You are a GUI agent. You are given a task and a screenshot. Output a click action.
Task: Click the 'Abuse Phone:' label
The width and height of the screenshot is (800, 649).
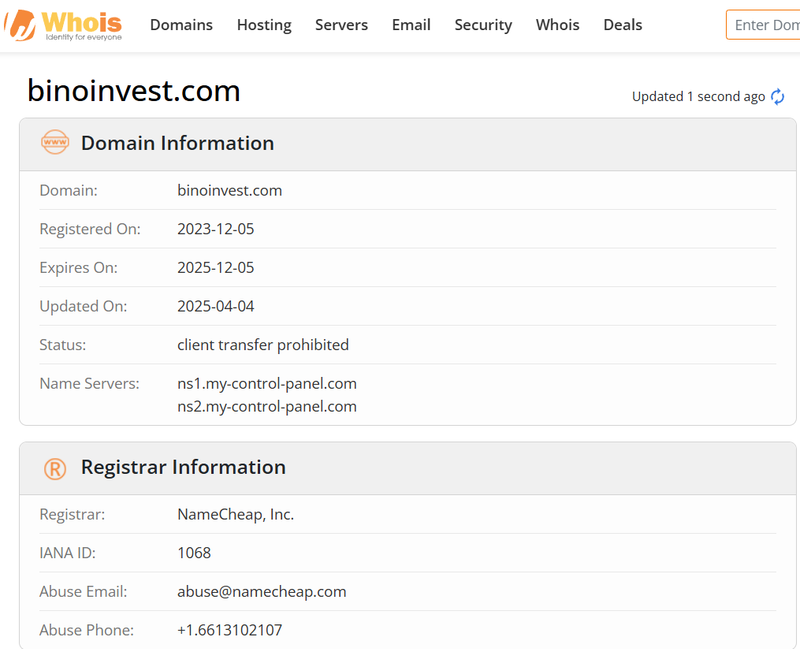[x=87, y=630]
